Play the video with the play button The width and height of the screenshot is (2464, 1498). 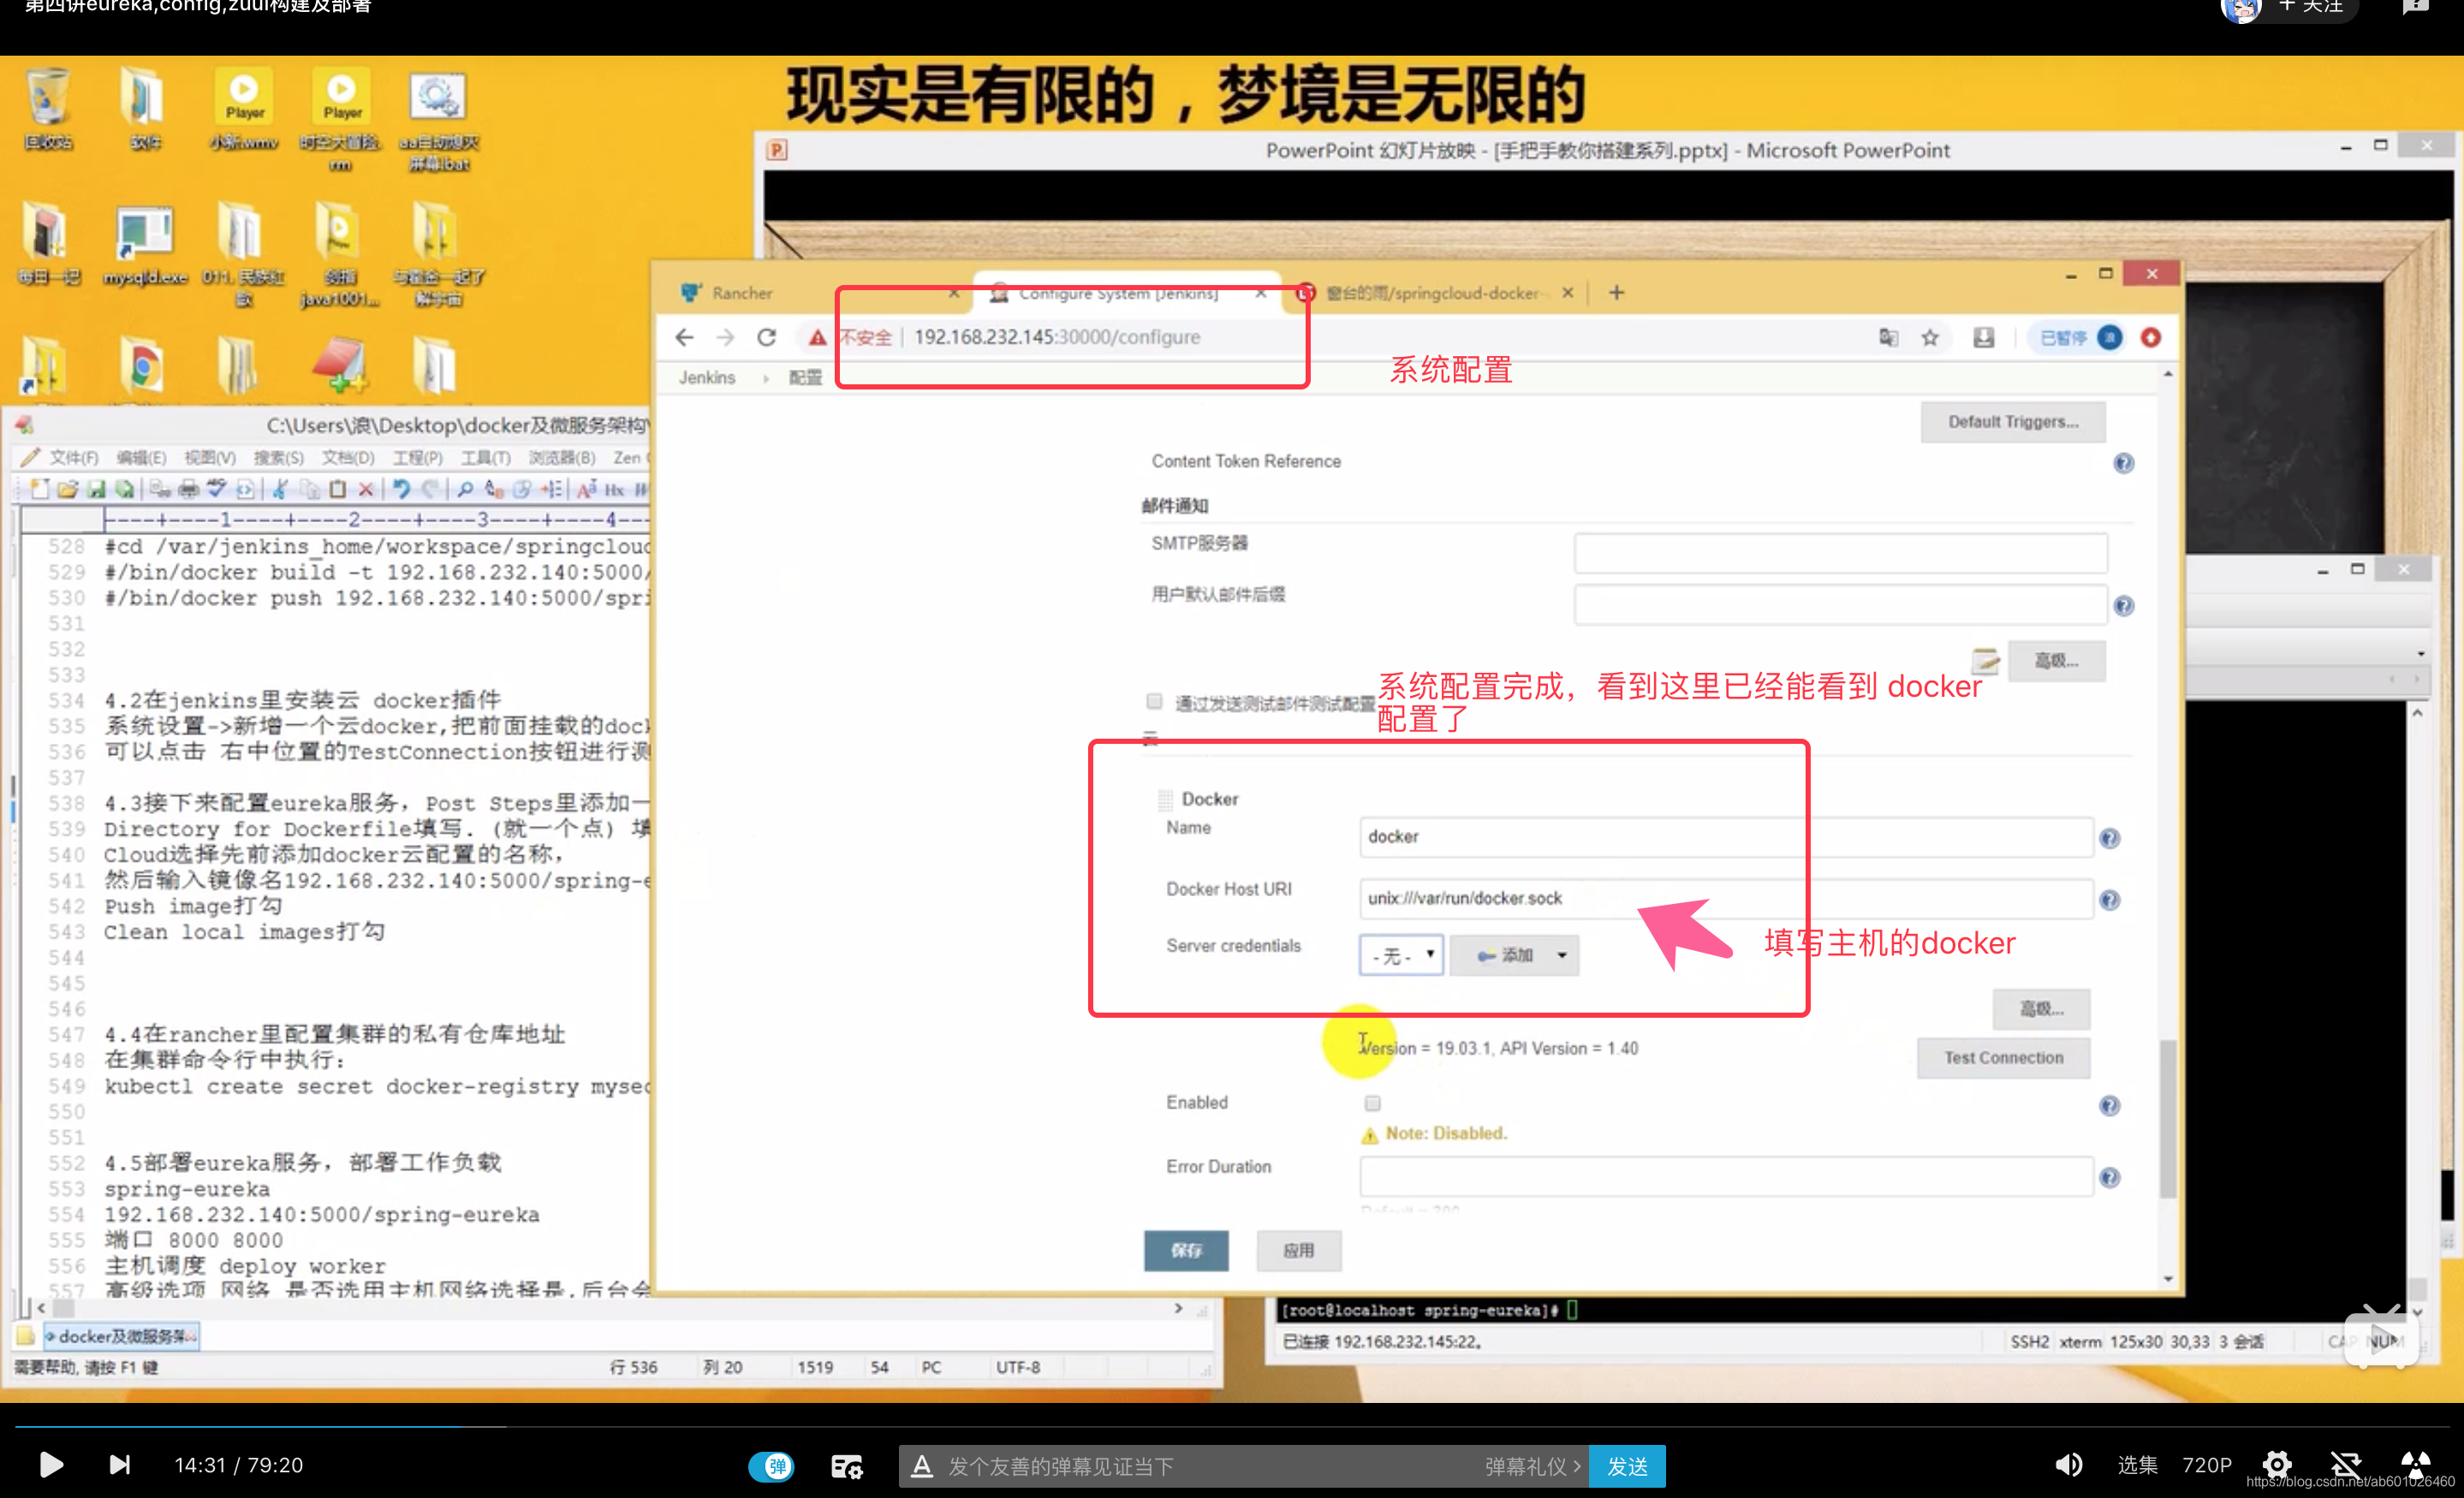tap(50, 1465)
